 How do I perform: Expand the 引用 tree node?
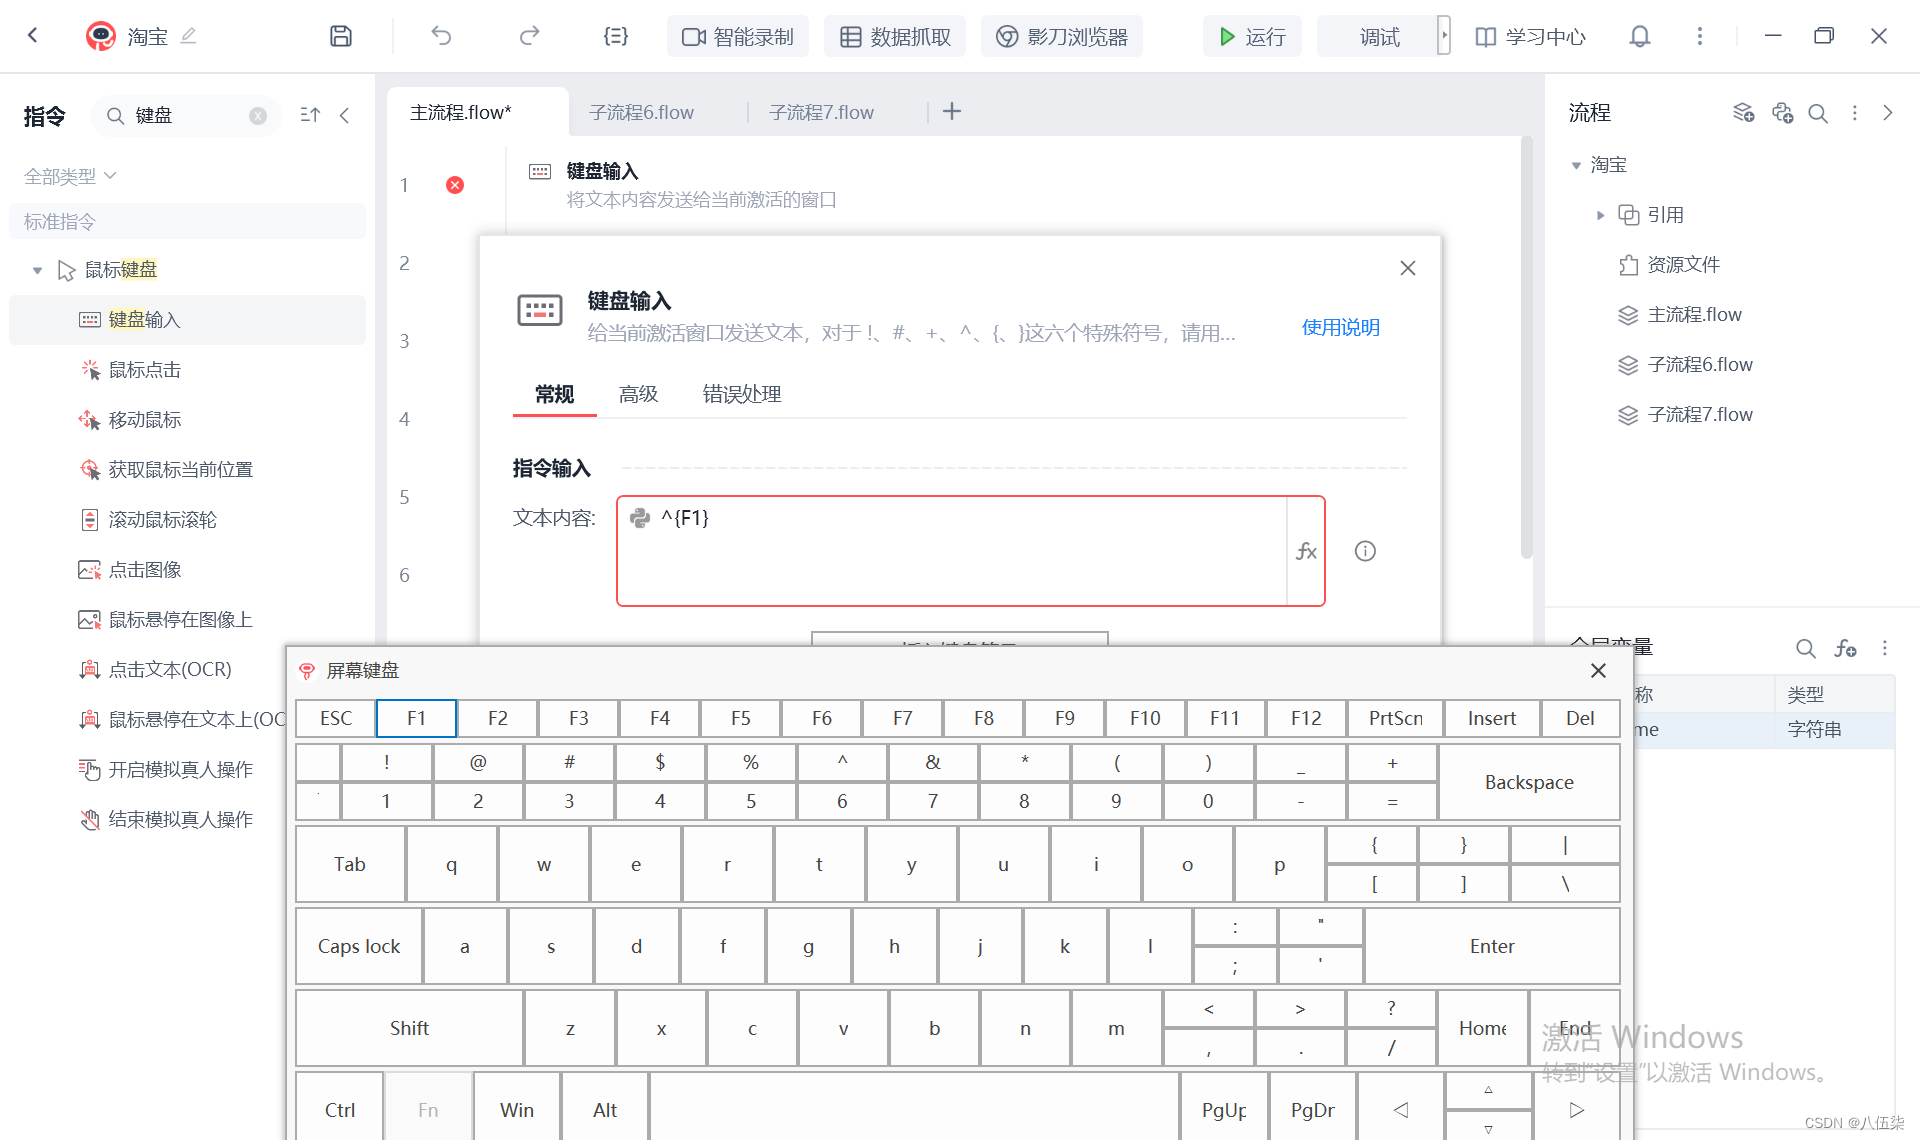click(1600, 215)
